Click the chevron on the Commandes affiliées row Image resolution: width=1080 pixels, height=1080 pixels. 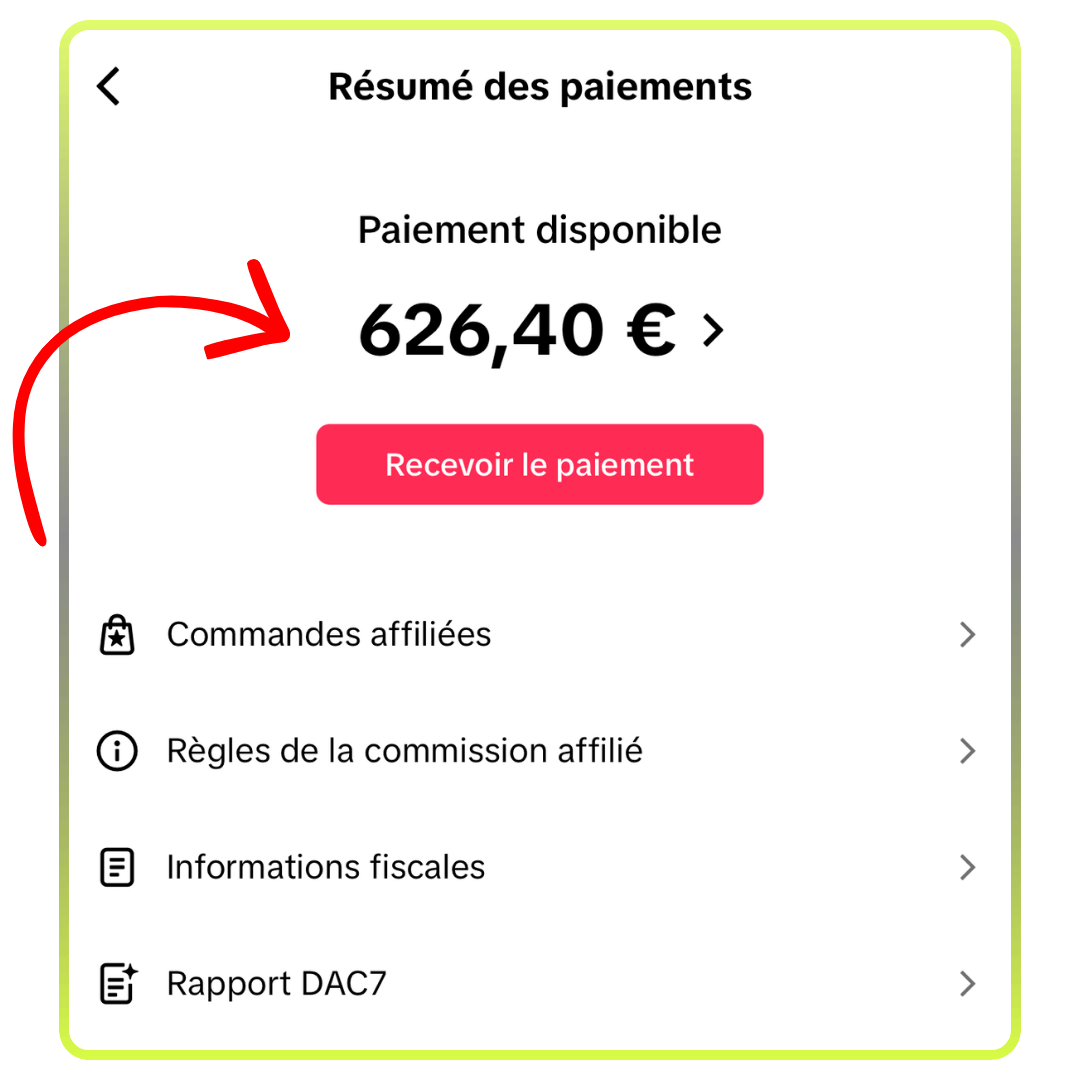pos(966,635)
